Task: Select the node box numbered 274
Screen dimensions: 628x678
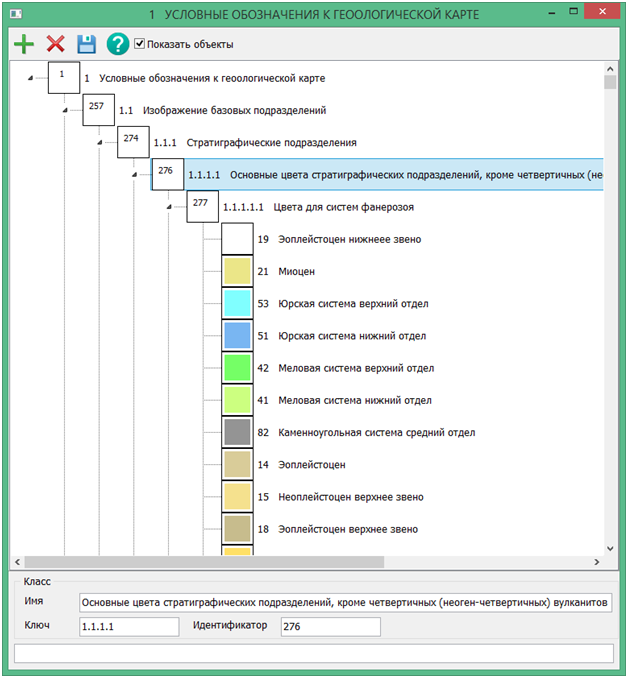Action: click(x=132, y=141)
